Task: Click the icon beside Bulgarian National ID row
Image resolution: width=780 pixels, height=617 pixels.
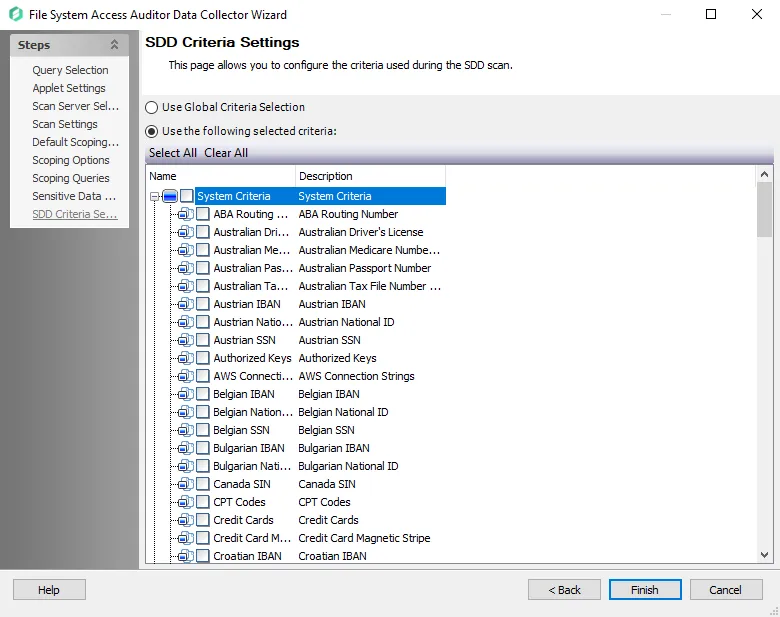Action: tap(186, 466)
